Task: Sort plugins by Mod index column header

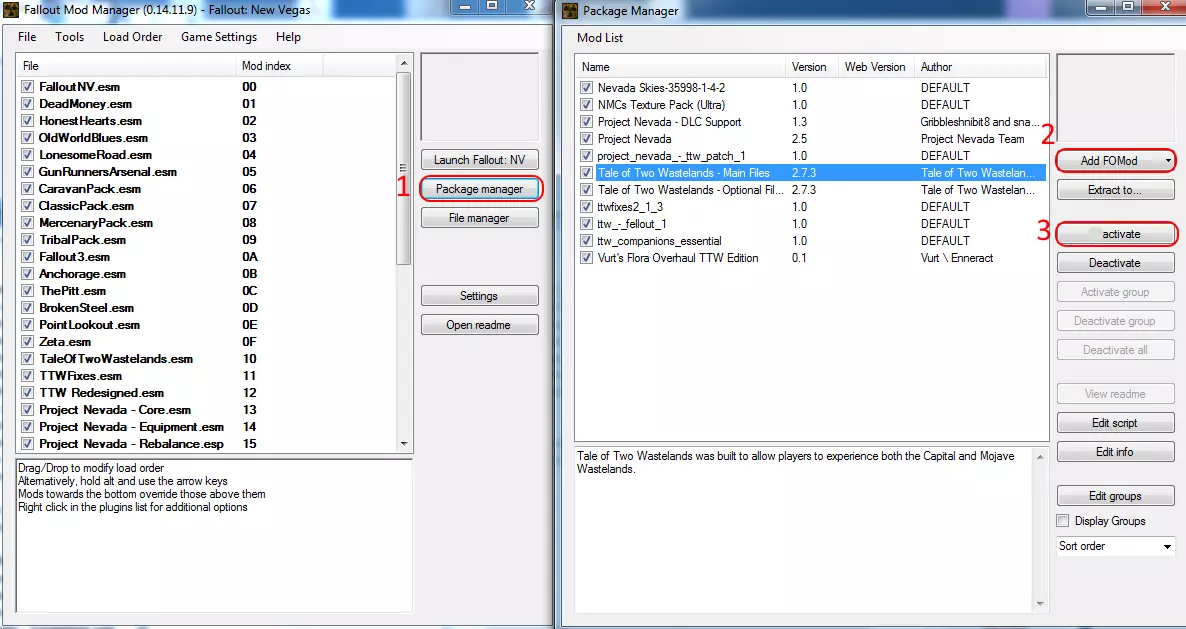Action: pyautogui.click(x=280, y=66)
